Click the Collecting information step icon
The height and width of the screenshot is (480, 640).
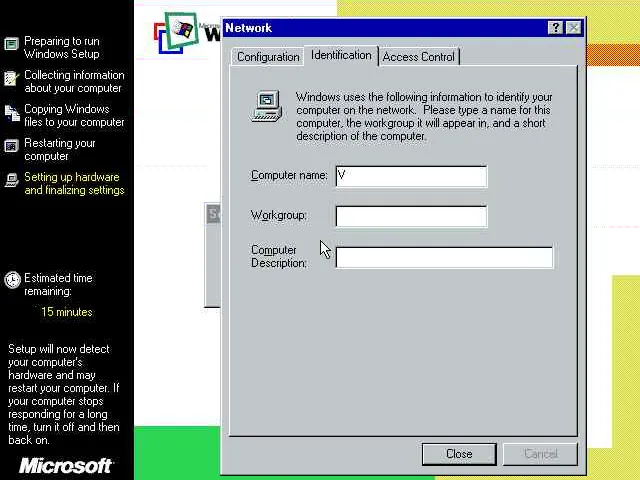click(11, 78)
